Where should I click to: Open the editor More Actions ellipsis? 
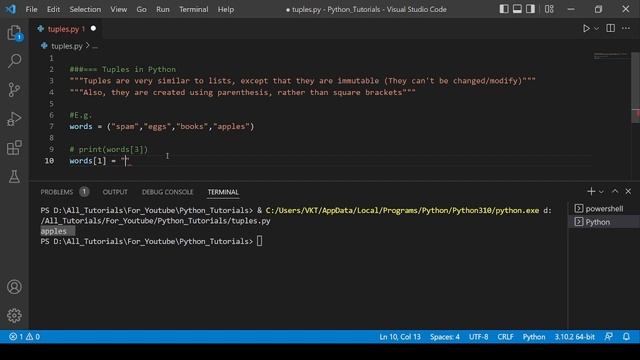626,28
